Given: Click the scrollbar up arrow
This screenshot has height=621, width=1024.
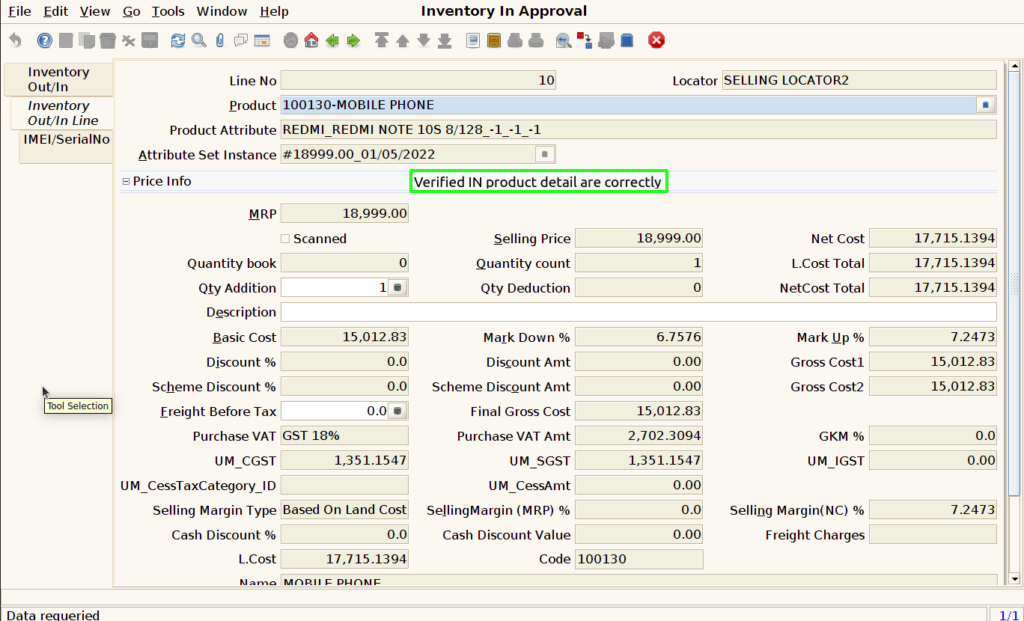Looking at the screenshot, I should 1014,66.
